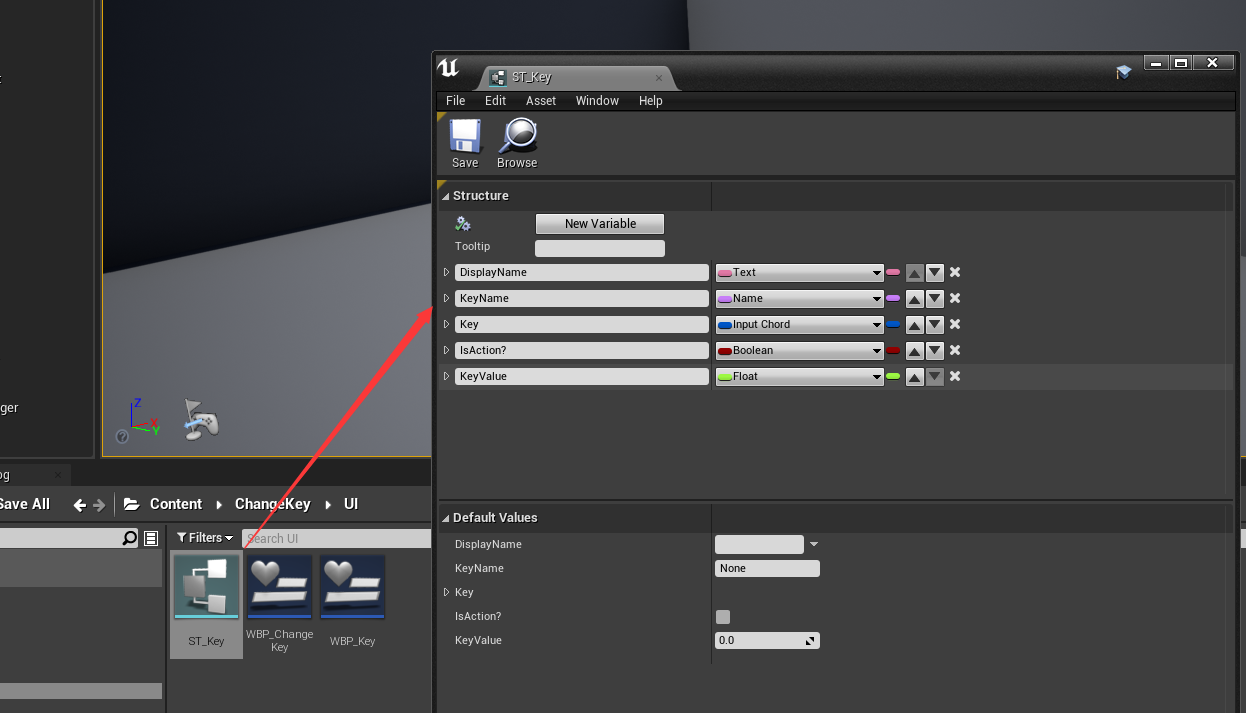Toggle the green Float pin icon for KeyValue
The image size is (1246, 713).
tap(893, 376)
